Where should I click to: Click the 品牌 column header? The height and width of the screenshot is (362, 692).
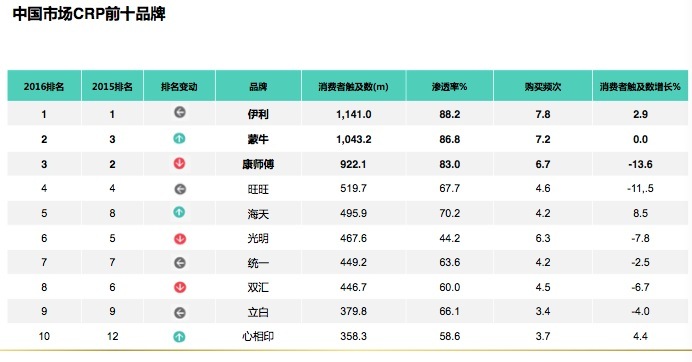258,86
